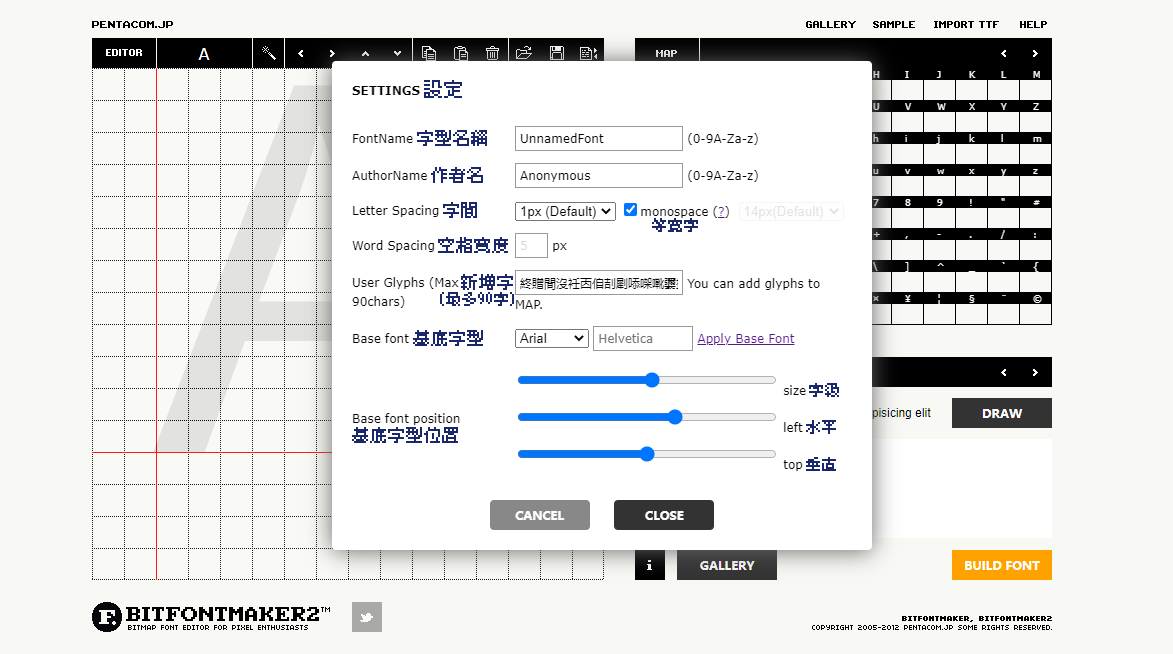The width and height of the screenshot is (1173, 654).
Task: Click the trash icon to clear glyph
Action: [493, 52]
